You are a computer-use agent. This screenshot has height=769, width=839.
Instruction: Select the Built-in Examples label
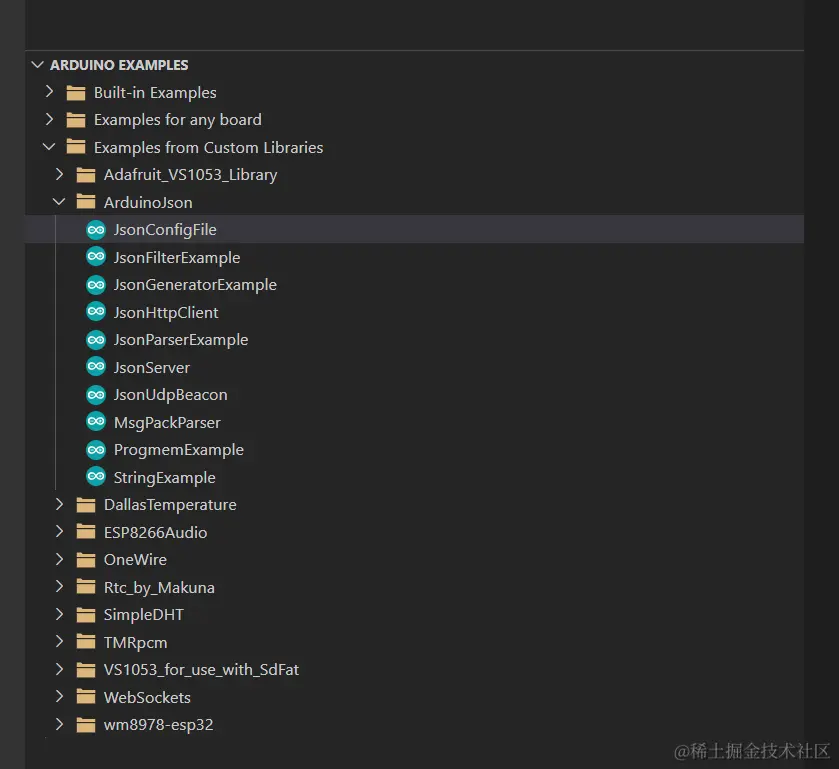(x=155, y=93)
